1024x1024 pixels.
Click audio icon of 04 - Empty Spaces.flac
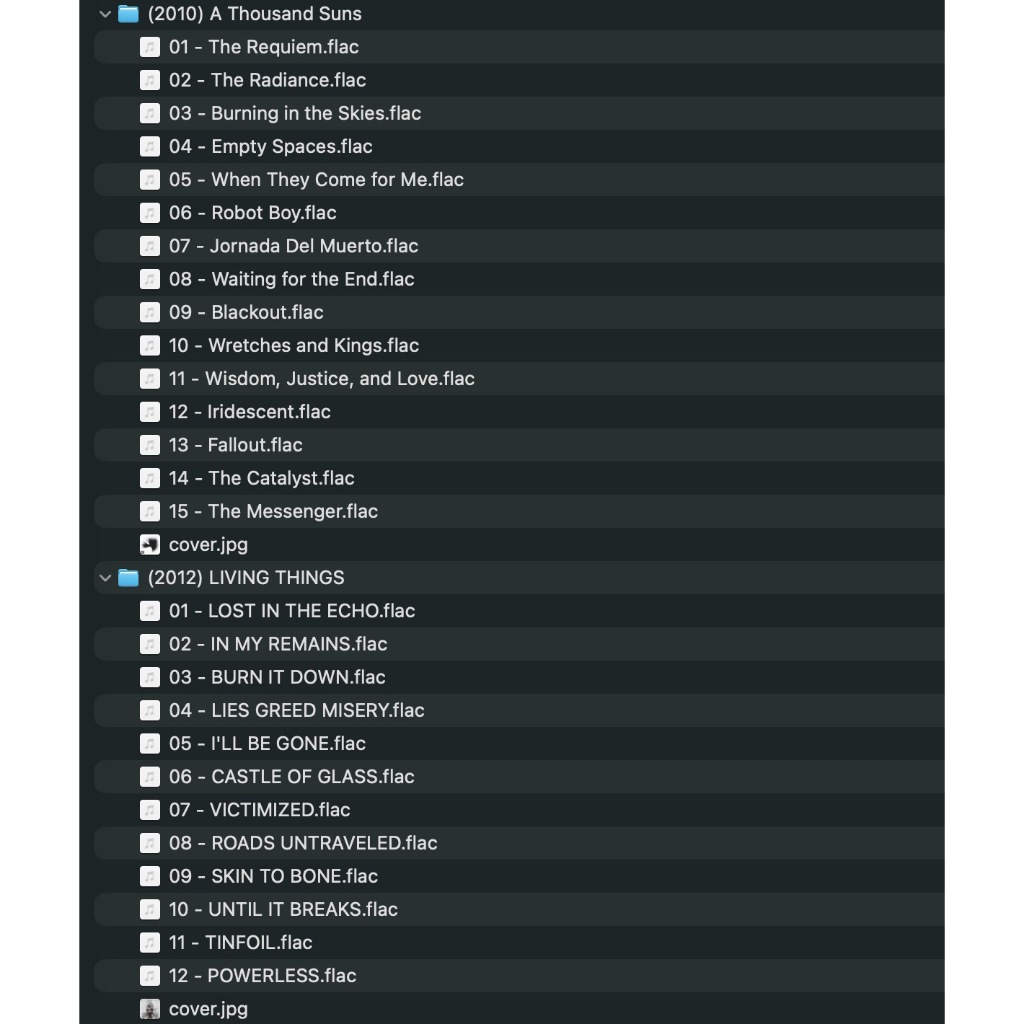pyautogui.click(x=150, y=146)
